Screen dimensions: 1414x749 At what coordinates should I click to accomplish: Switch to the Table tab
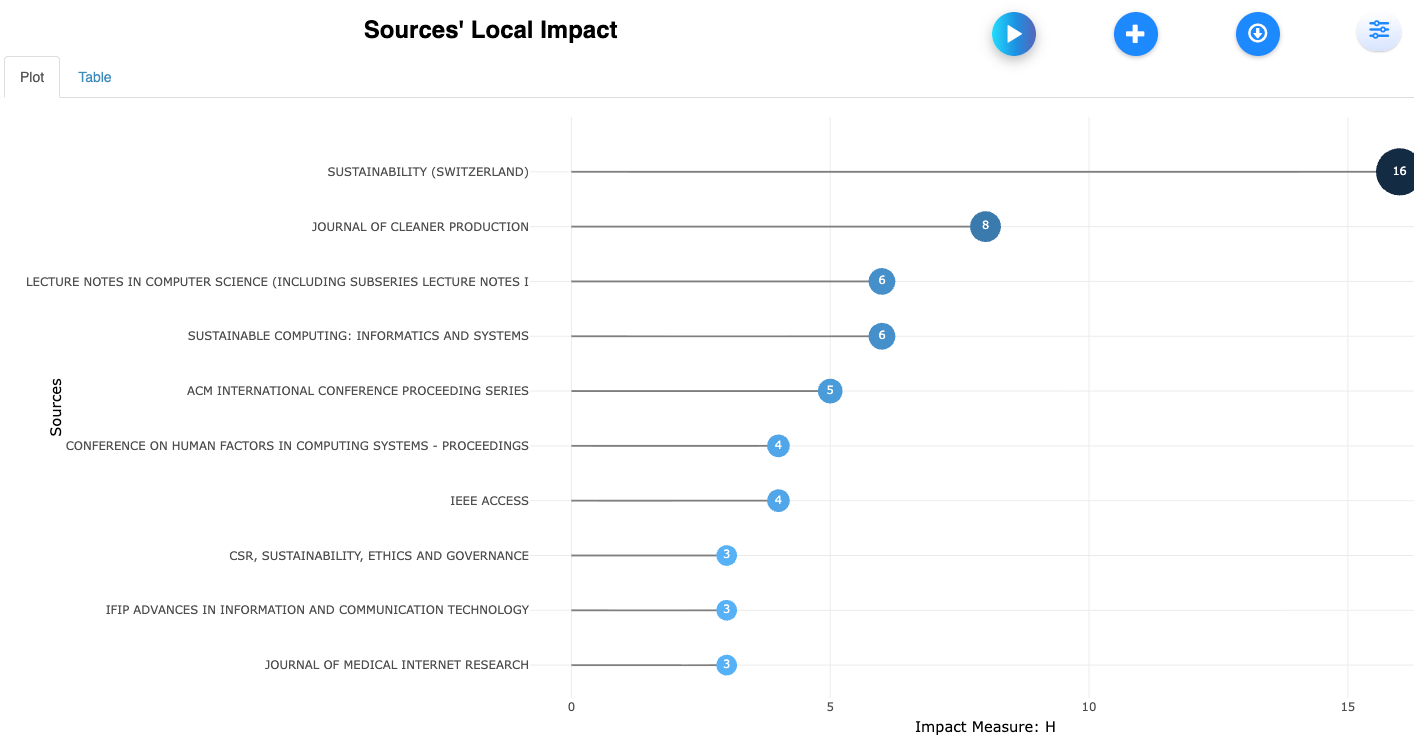(95, 77)
